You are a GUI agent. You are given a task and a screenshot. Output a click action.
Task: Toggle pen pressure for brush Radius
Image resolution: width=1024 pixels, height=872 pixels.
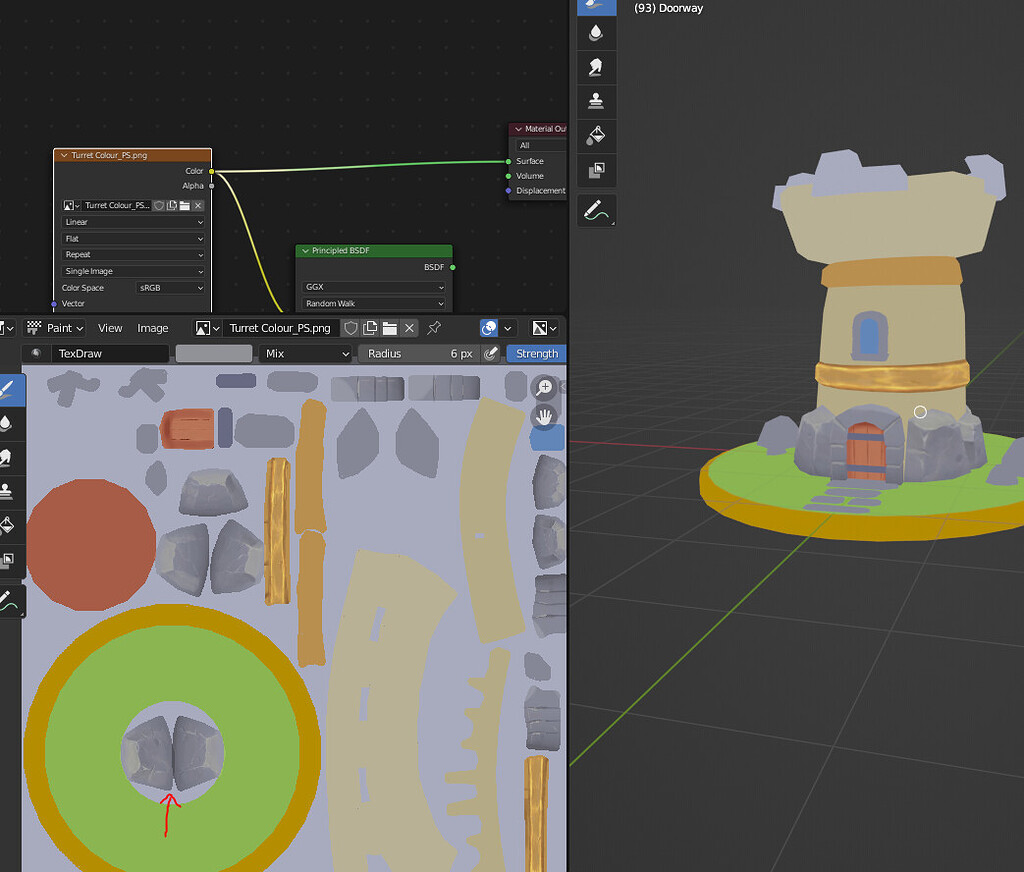click(x=491, y=353)
